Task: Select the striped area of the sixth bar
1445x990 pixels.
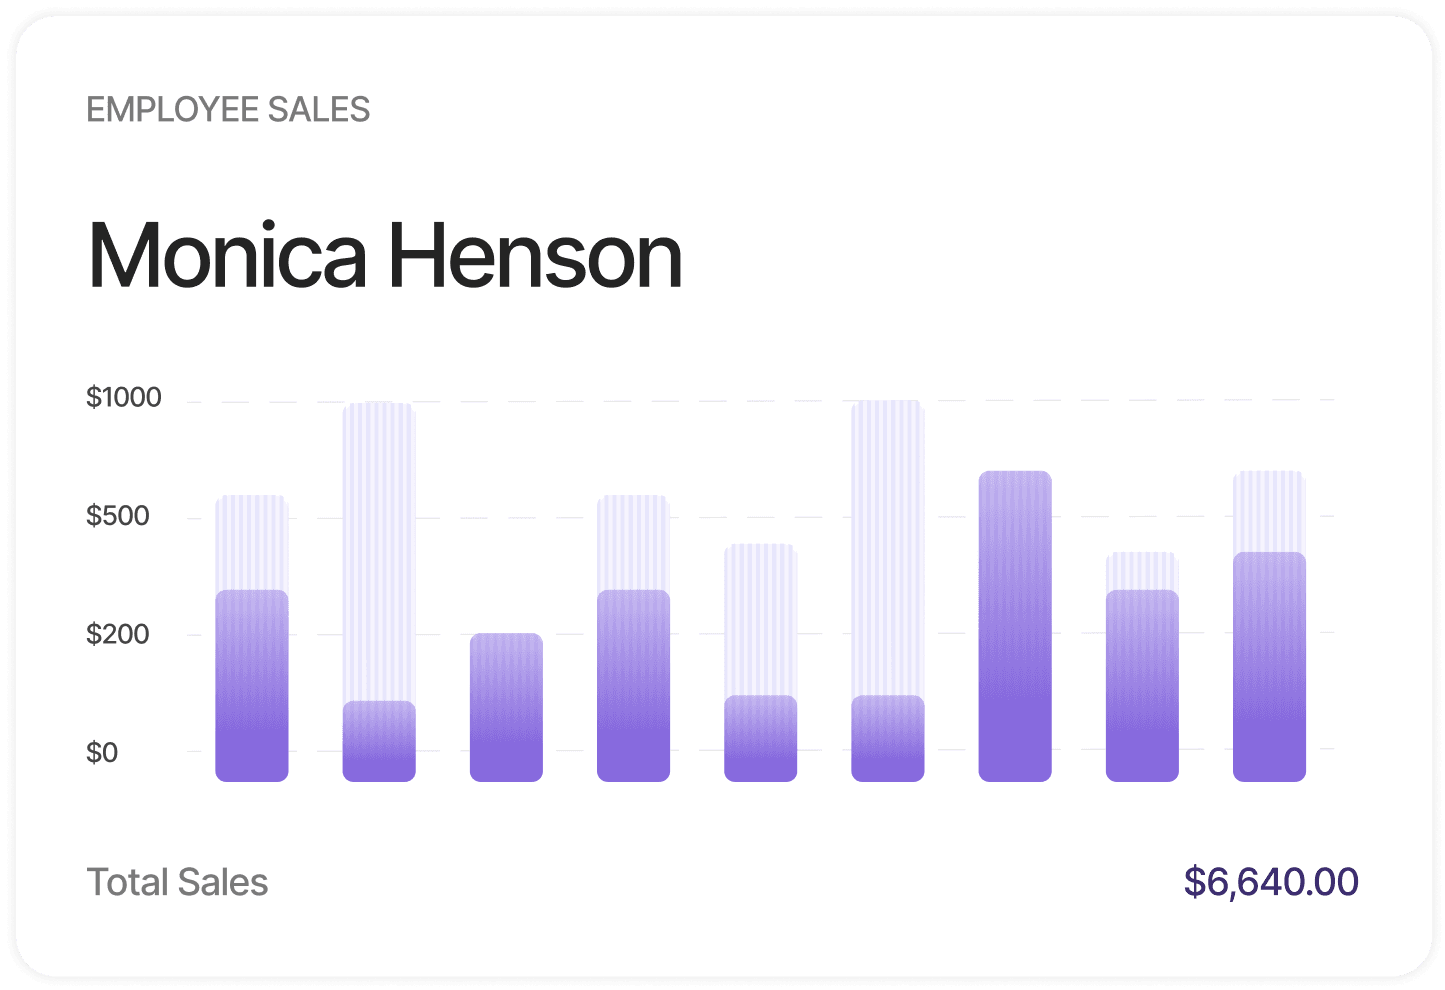Action: point(888,548)
